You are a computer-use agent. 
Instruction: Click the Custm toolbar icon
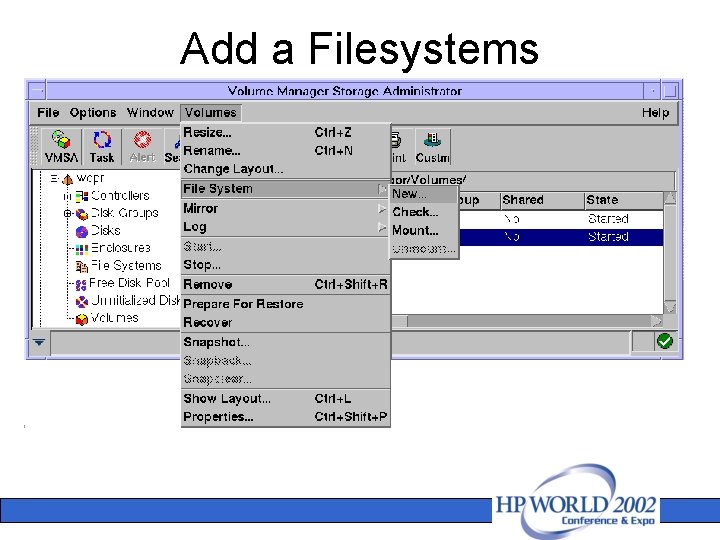point(433,146)
